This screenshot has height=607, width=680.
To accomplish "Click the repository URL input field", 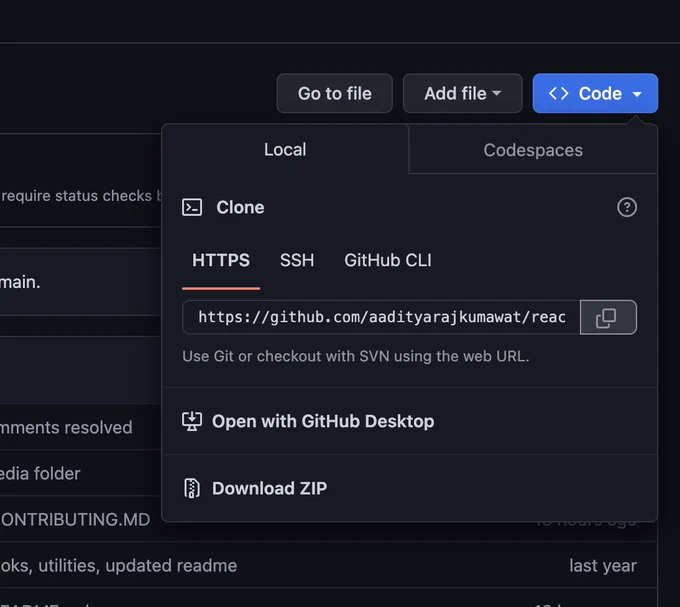I will 381,317.
